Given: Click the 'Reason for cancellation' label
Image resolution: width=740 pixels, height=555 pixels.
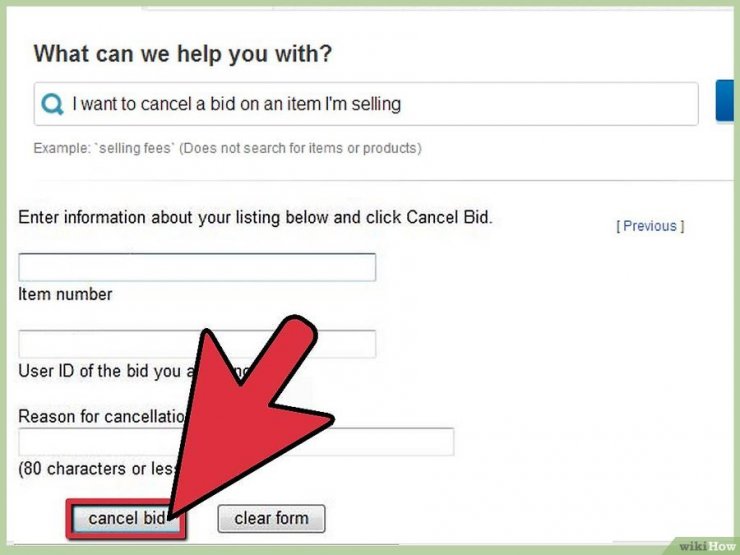Looking at the screenshot, I should coord(101,416).
